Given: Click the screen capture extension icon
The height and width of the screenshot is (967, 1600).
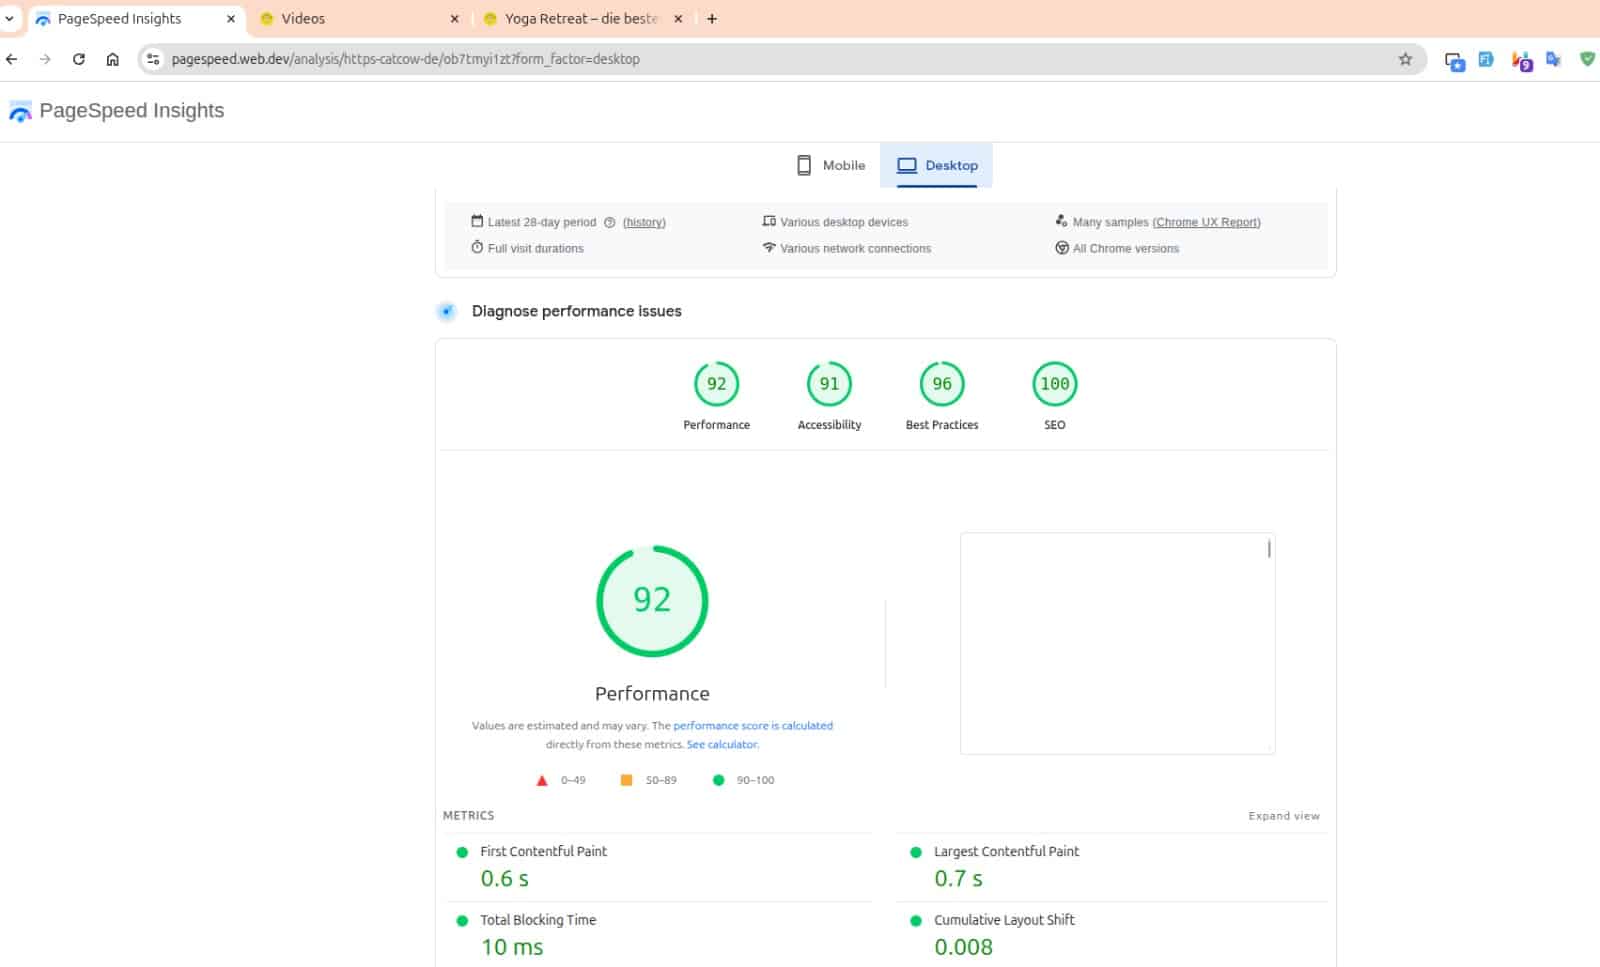Looking at the screenshot, I should coord(1455,61).
